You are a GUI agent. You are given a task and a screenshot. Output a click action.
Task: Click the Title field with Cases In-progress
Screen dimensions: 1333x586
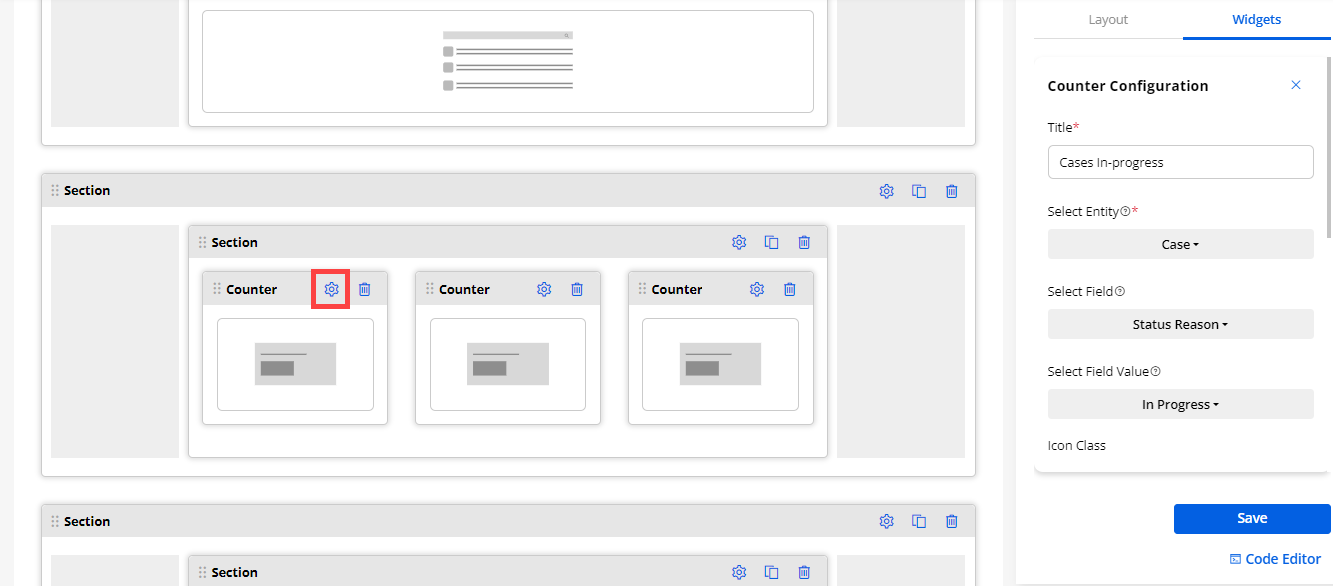[1180, 162]
